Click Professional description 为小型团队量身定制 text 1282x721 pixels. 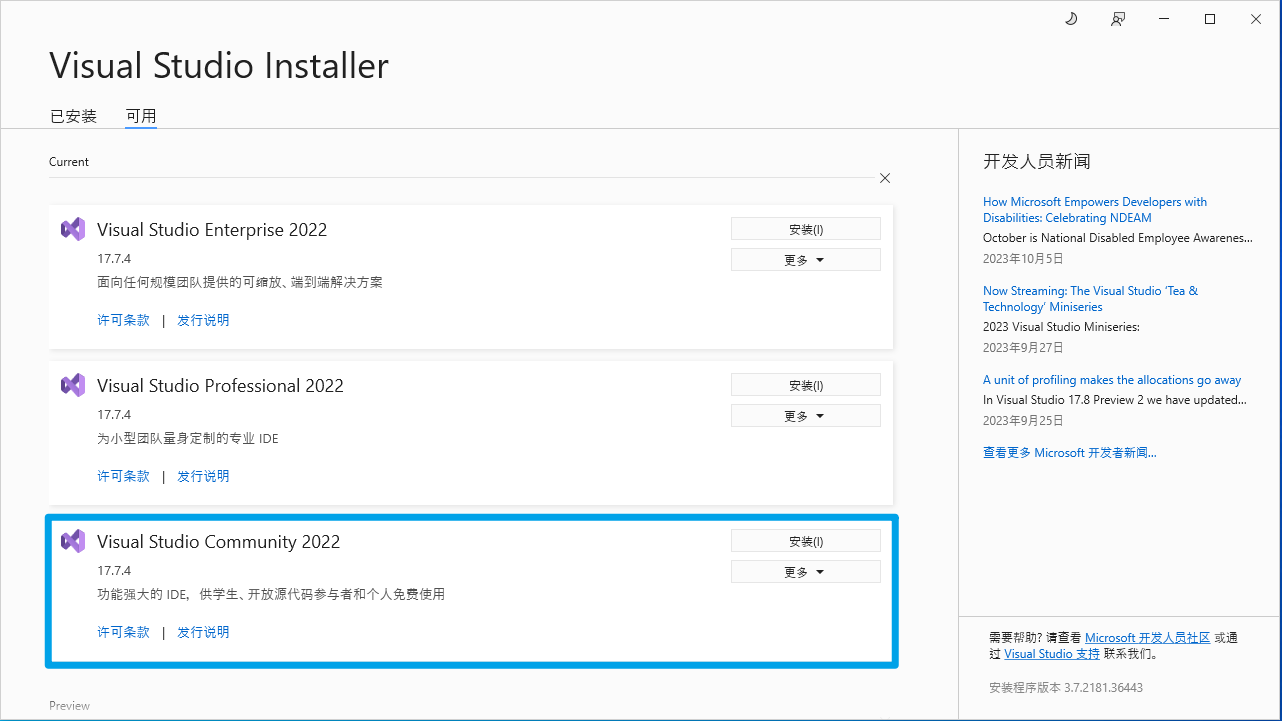tap(188, 438)
